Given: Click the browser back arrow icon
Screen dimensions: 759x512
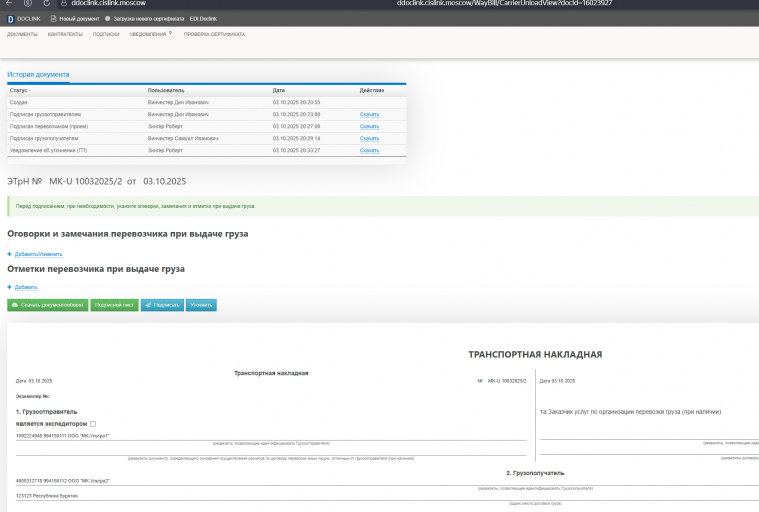Looking at the screenshot, I should (x=9, y=3).
